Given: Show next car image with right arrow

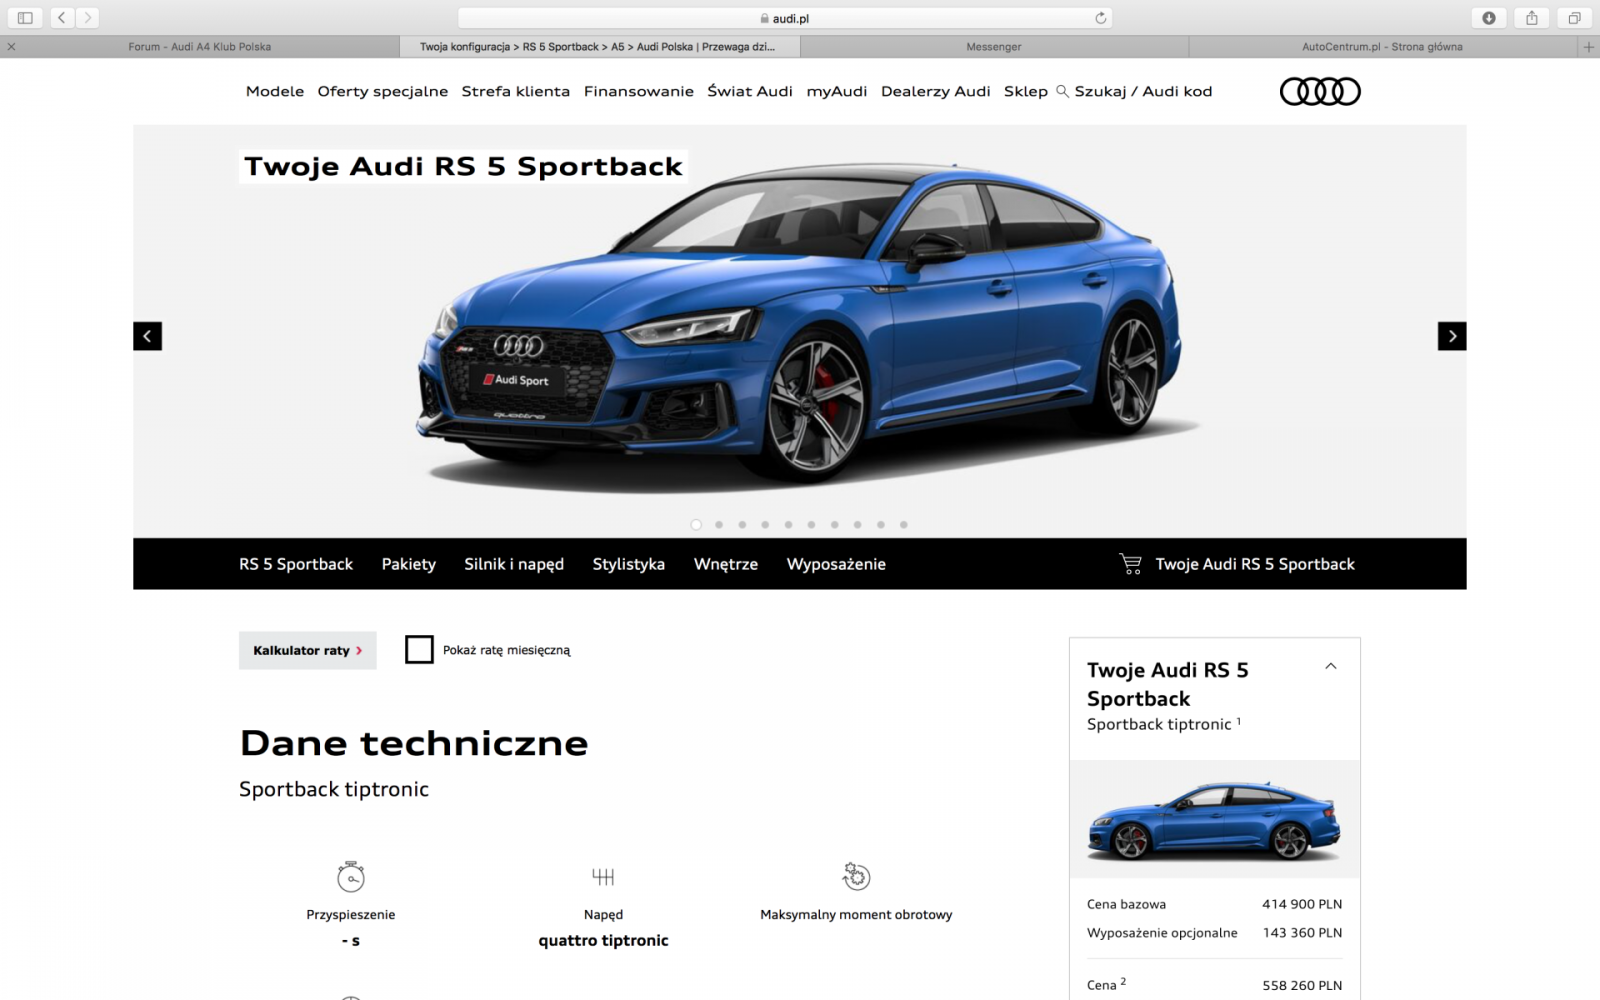Looking at the screenshot, I should click(1452, 336).
